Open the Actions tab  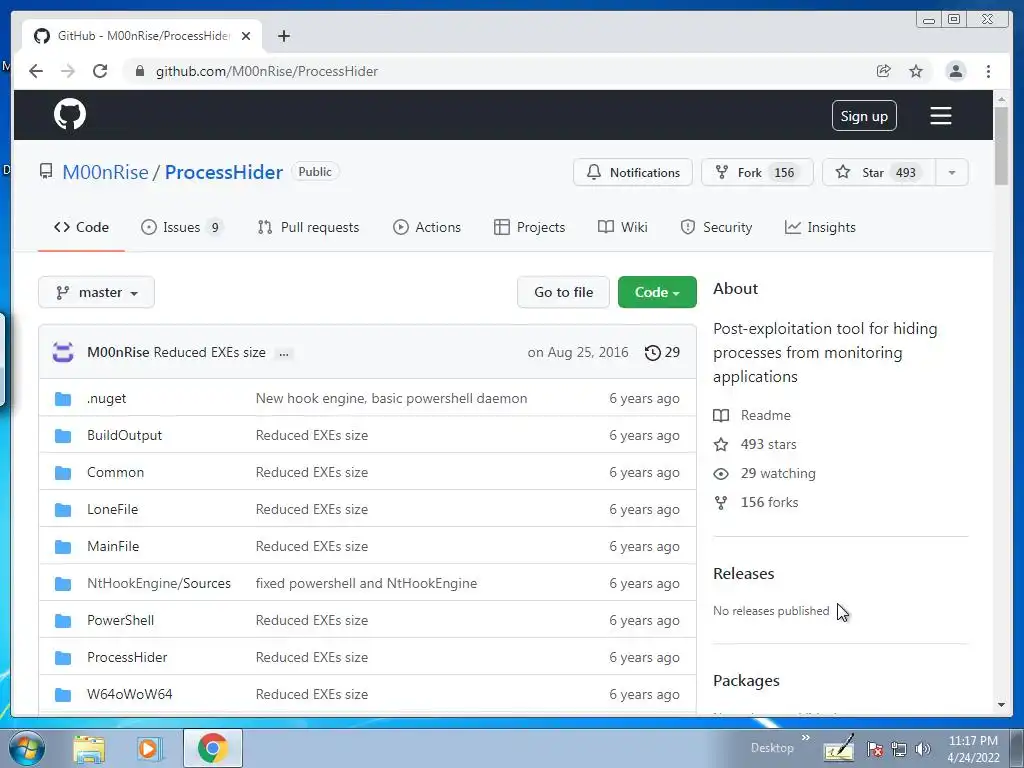(x=426, y=227)
